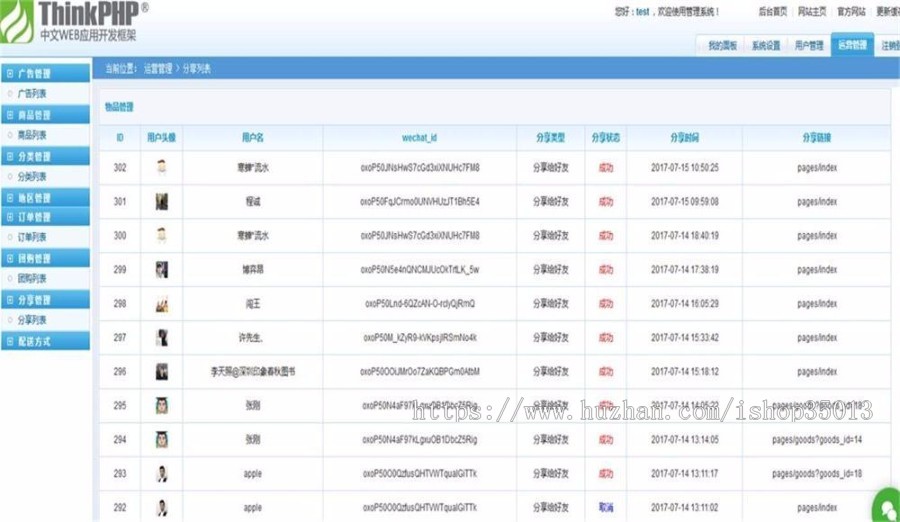Click the ThinkPHP logo
900x522 pixels.
pyautogui.click(x=74, y=21)
